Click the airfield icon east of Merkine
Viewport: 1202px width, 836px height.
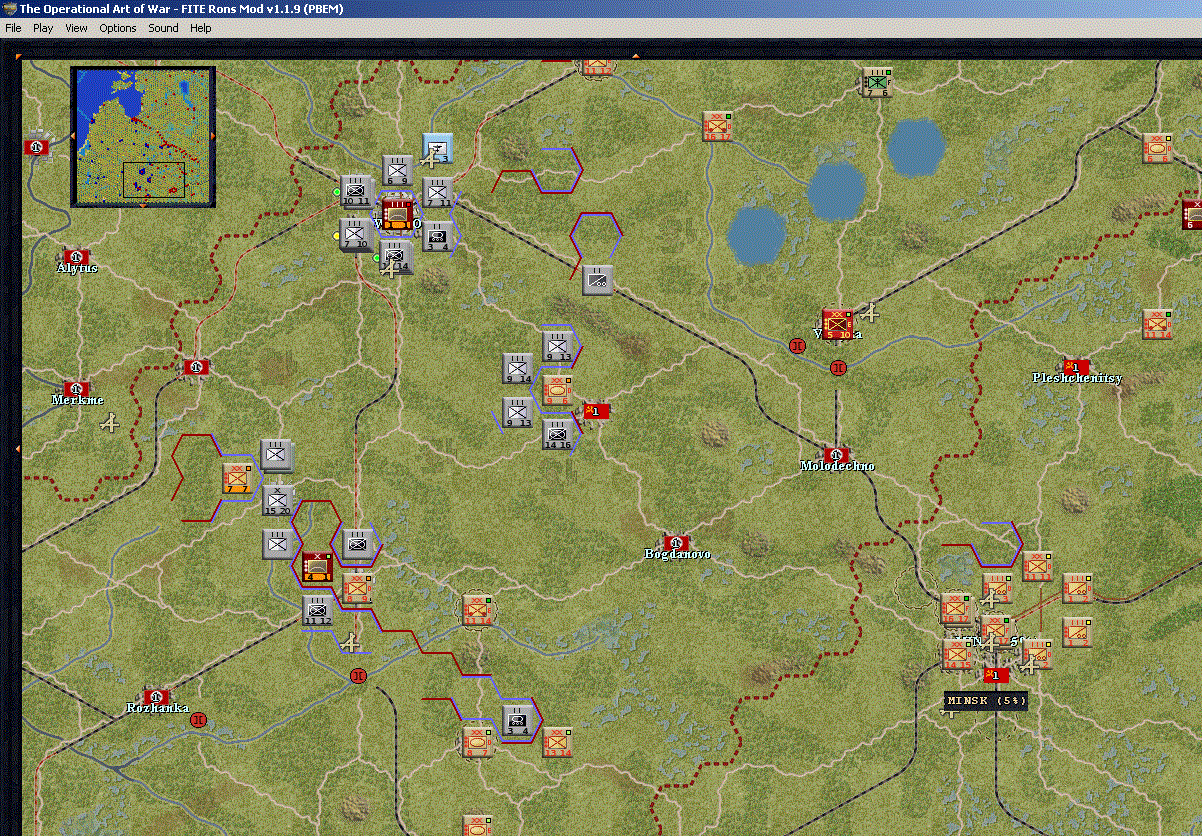[110, 424]
